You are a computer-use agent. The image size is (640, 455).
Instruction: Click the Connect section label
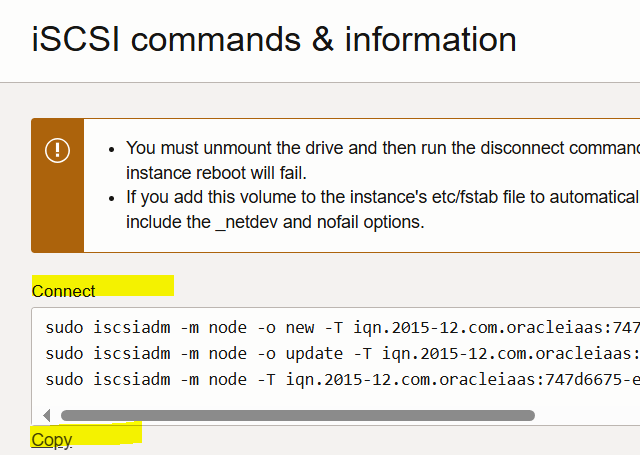(64, 291)
